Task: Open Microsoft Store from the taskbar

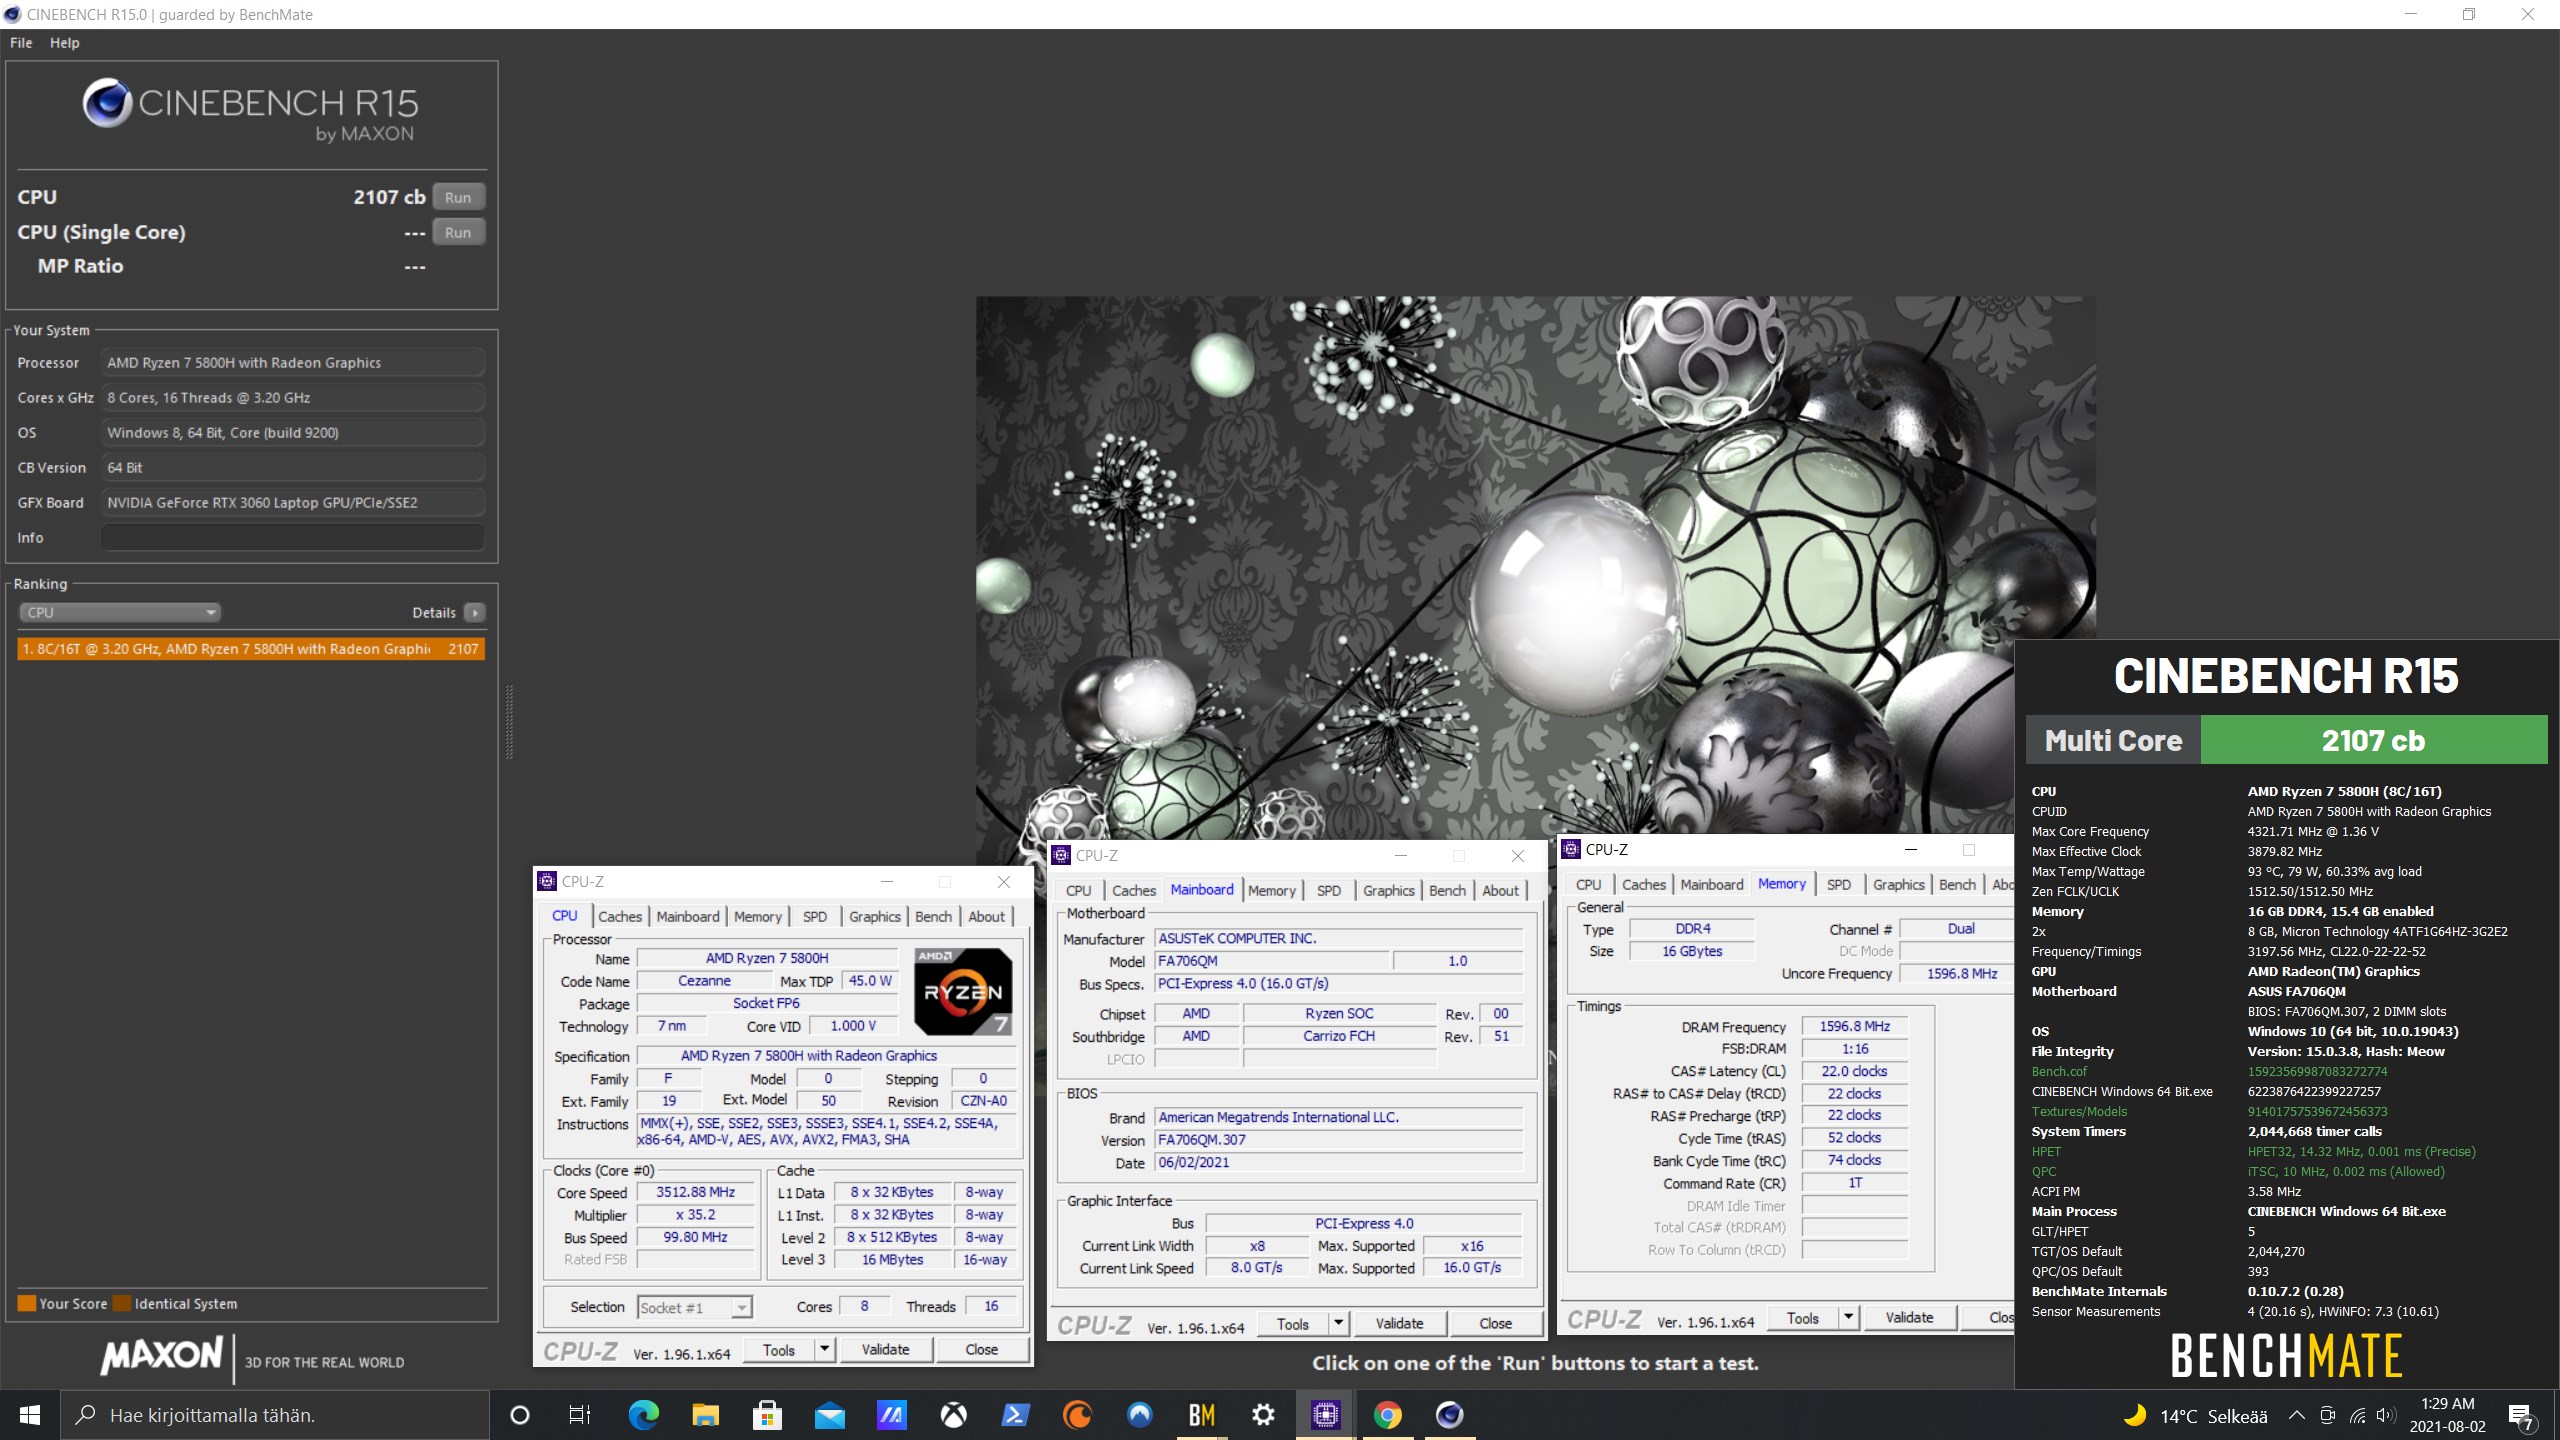Action: 767,1415
